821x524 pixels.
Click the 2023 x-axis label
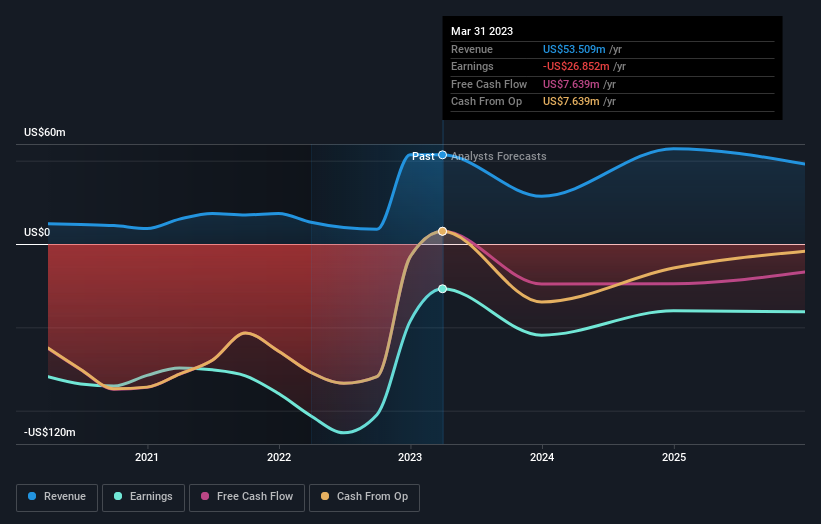410,458
